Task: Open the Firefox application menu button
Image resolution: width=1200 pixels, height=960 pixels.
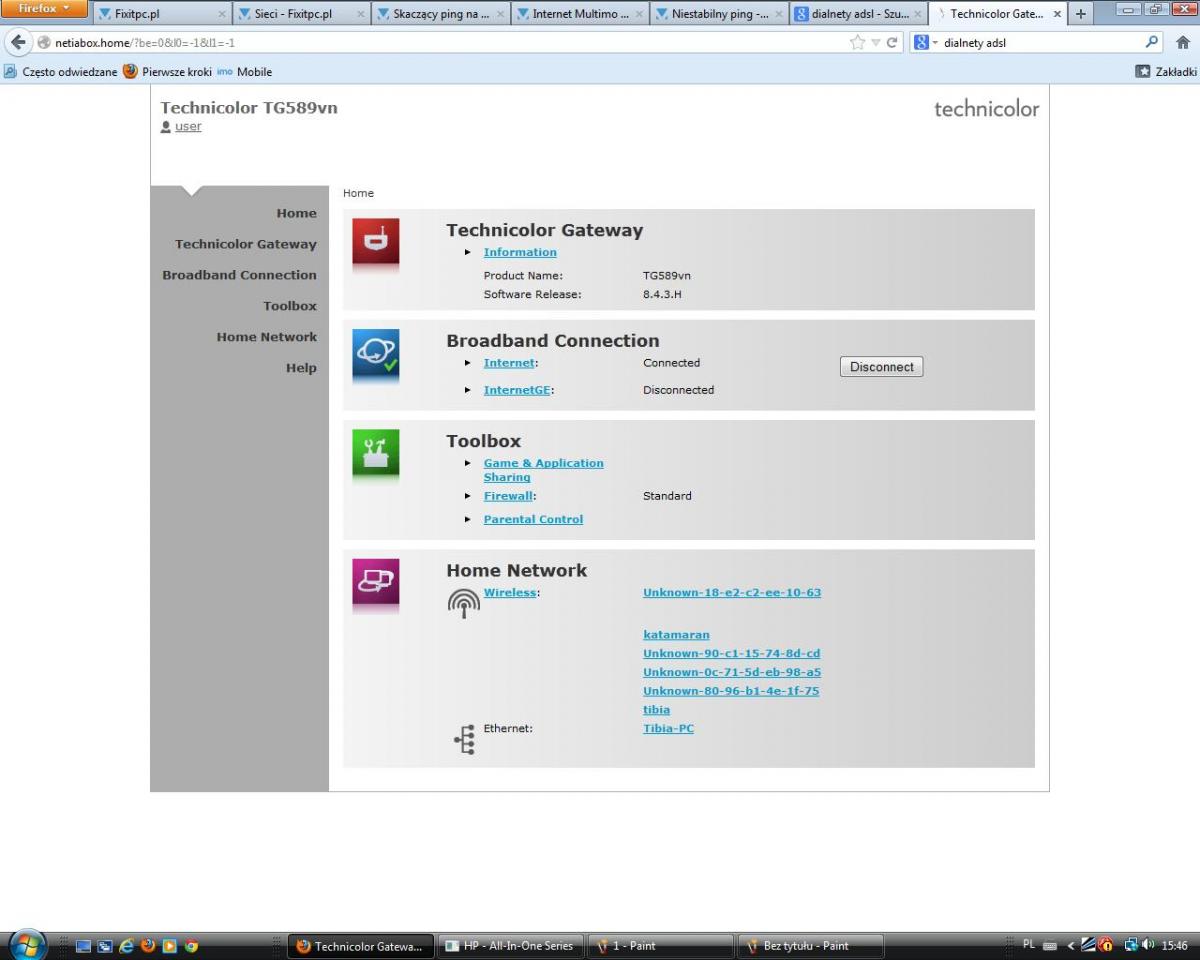Action: pyautogui.click(x=45, y=9)
